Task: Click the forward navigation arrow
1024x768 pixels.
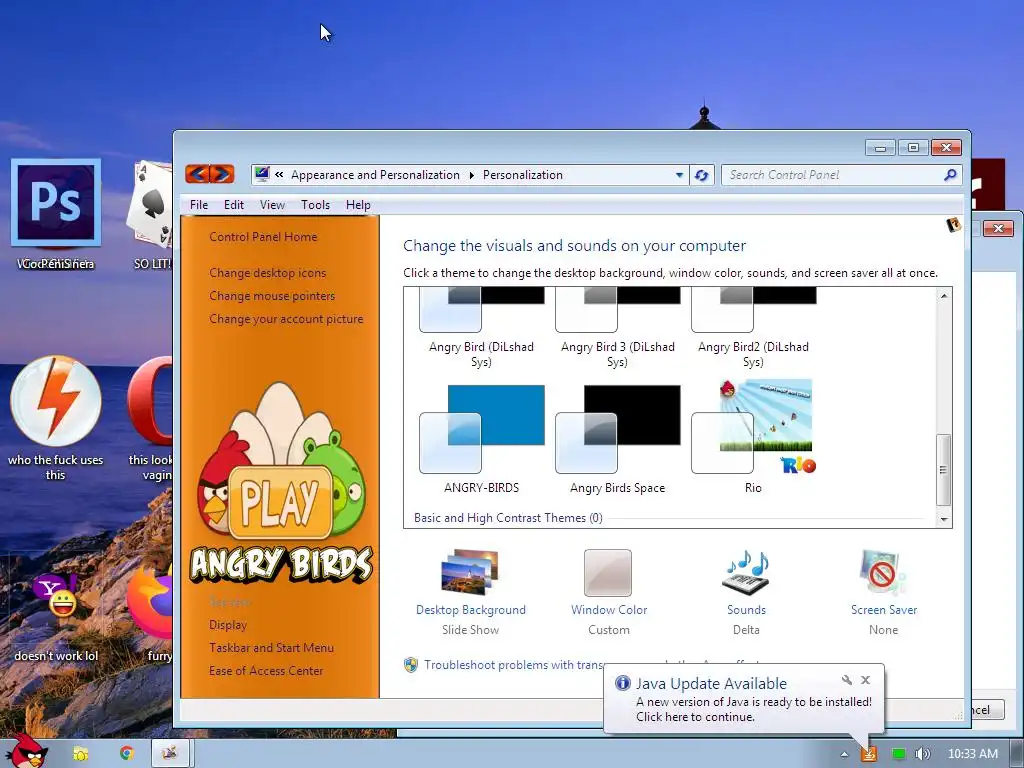Action: click(x=222, y=174)
